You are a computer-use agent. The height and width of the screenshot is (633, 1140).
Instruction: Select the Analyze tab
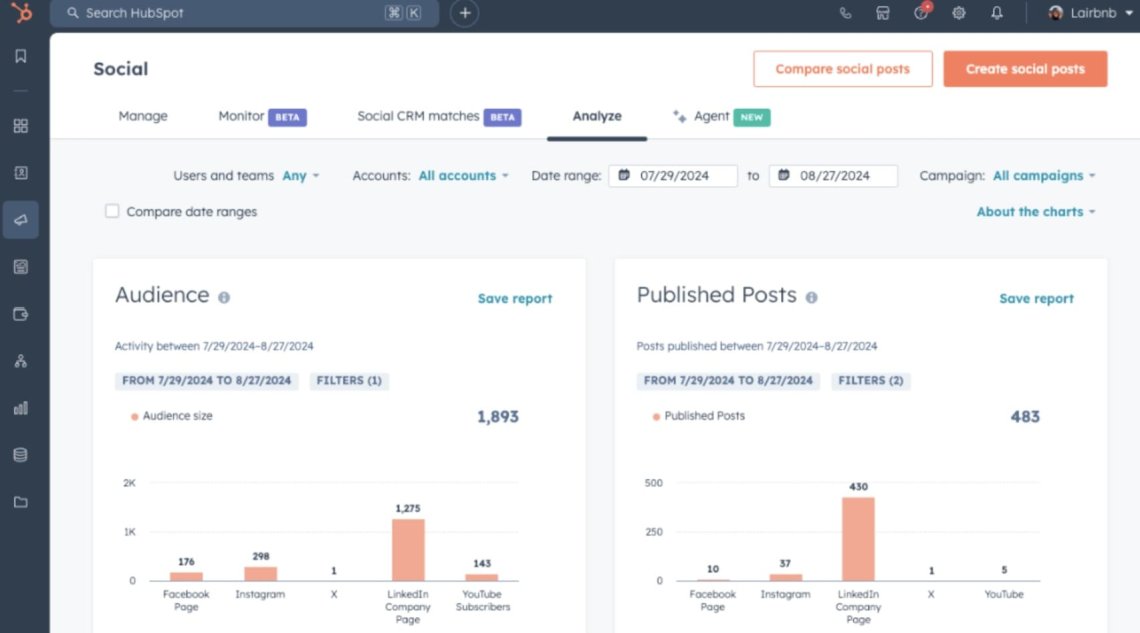tap(597, 116)
